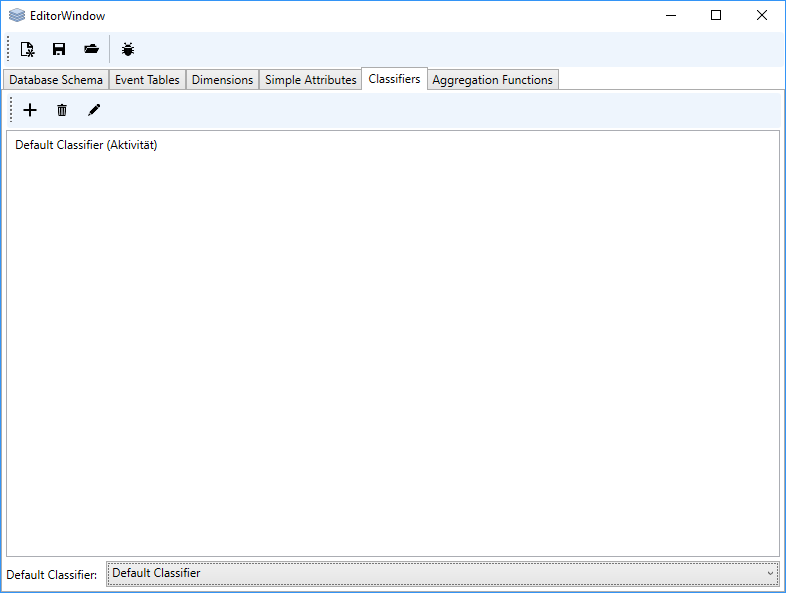Go to the Dimensions tab
Viewport: 800px width, 600px height.
click(222, 80)
